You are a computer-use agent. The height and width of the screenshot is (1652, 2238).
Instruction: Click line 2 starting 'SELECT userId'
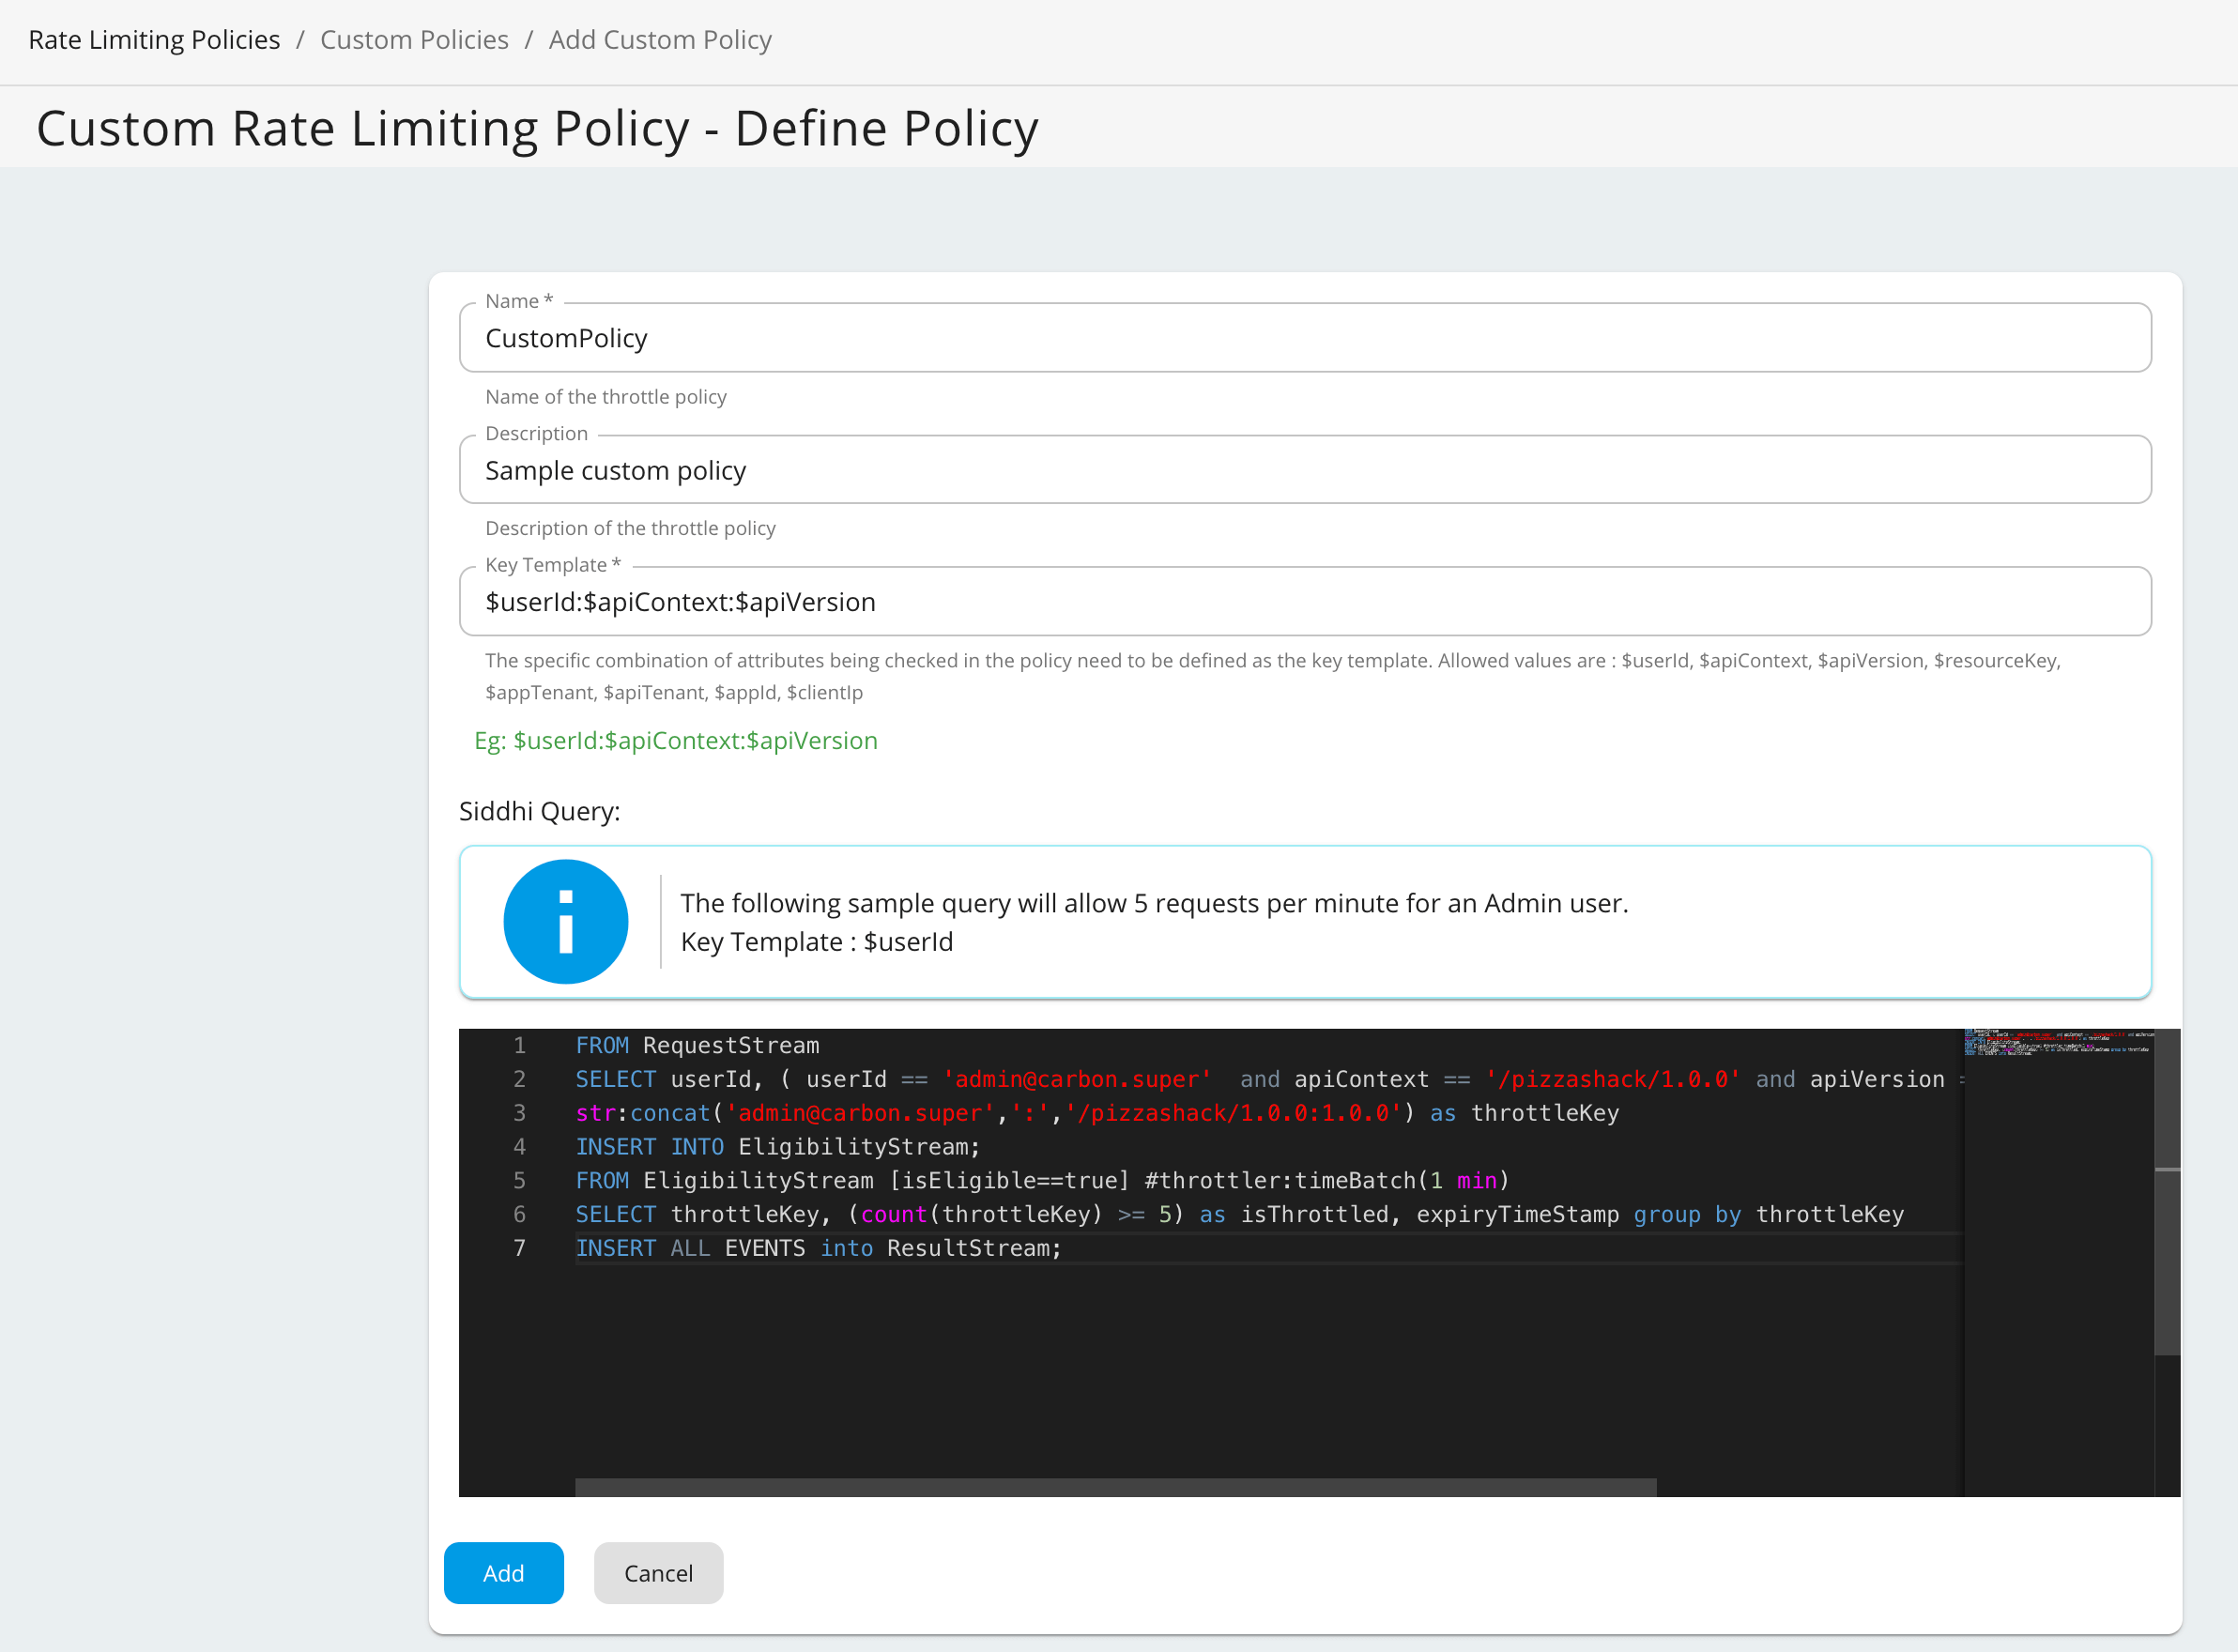tap(1270, 1079)
